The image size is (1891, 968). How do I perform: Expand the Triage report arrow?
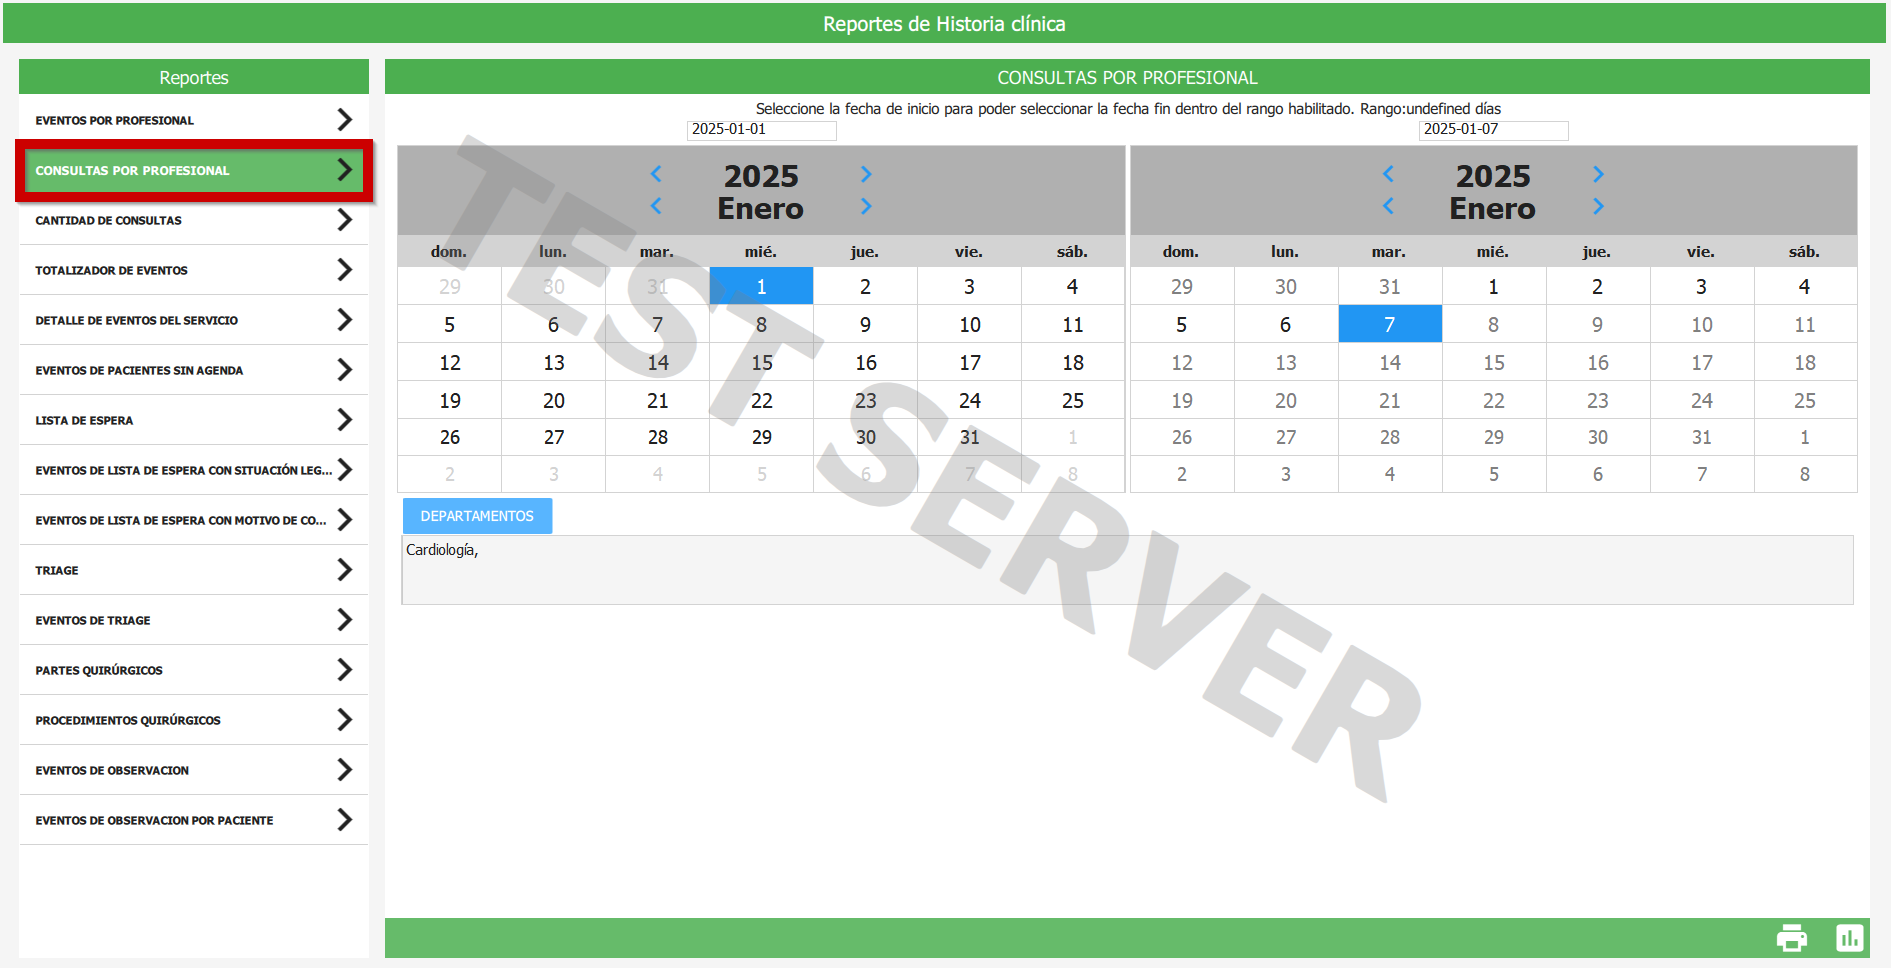(x=345, y=570)
